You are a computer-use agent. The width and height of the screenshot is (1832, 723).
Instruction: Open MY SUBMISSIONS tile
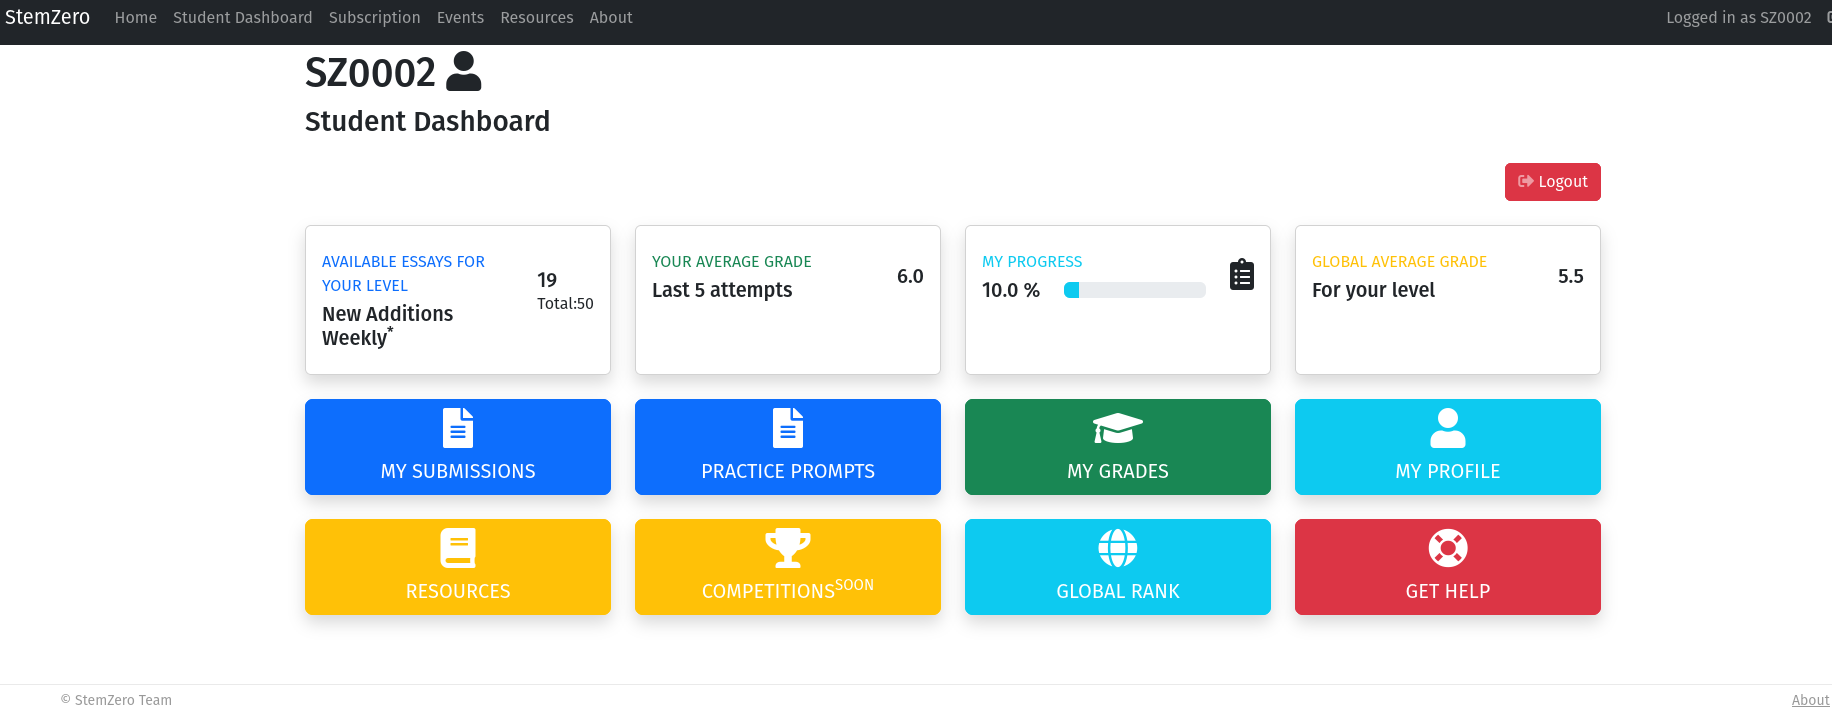pyautogui.click(x=458, y=447)
